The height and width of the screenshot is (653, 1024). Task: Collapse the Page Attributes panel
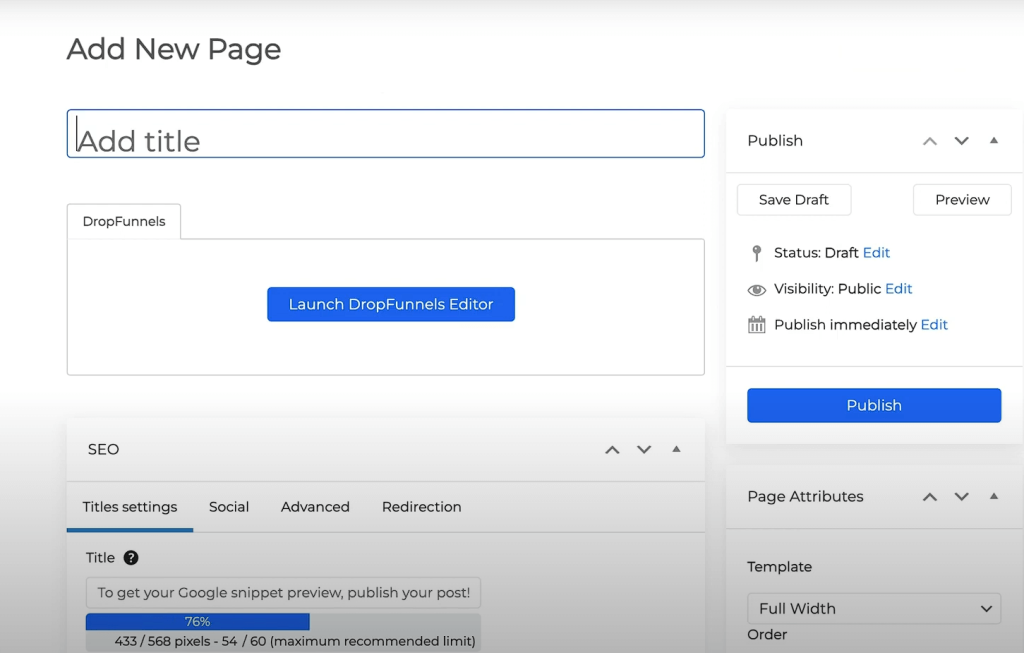(993, 496)
